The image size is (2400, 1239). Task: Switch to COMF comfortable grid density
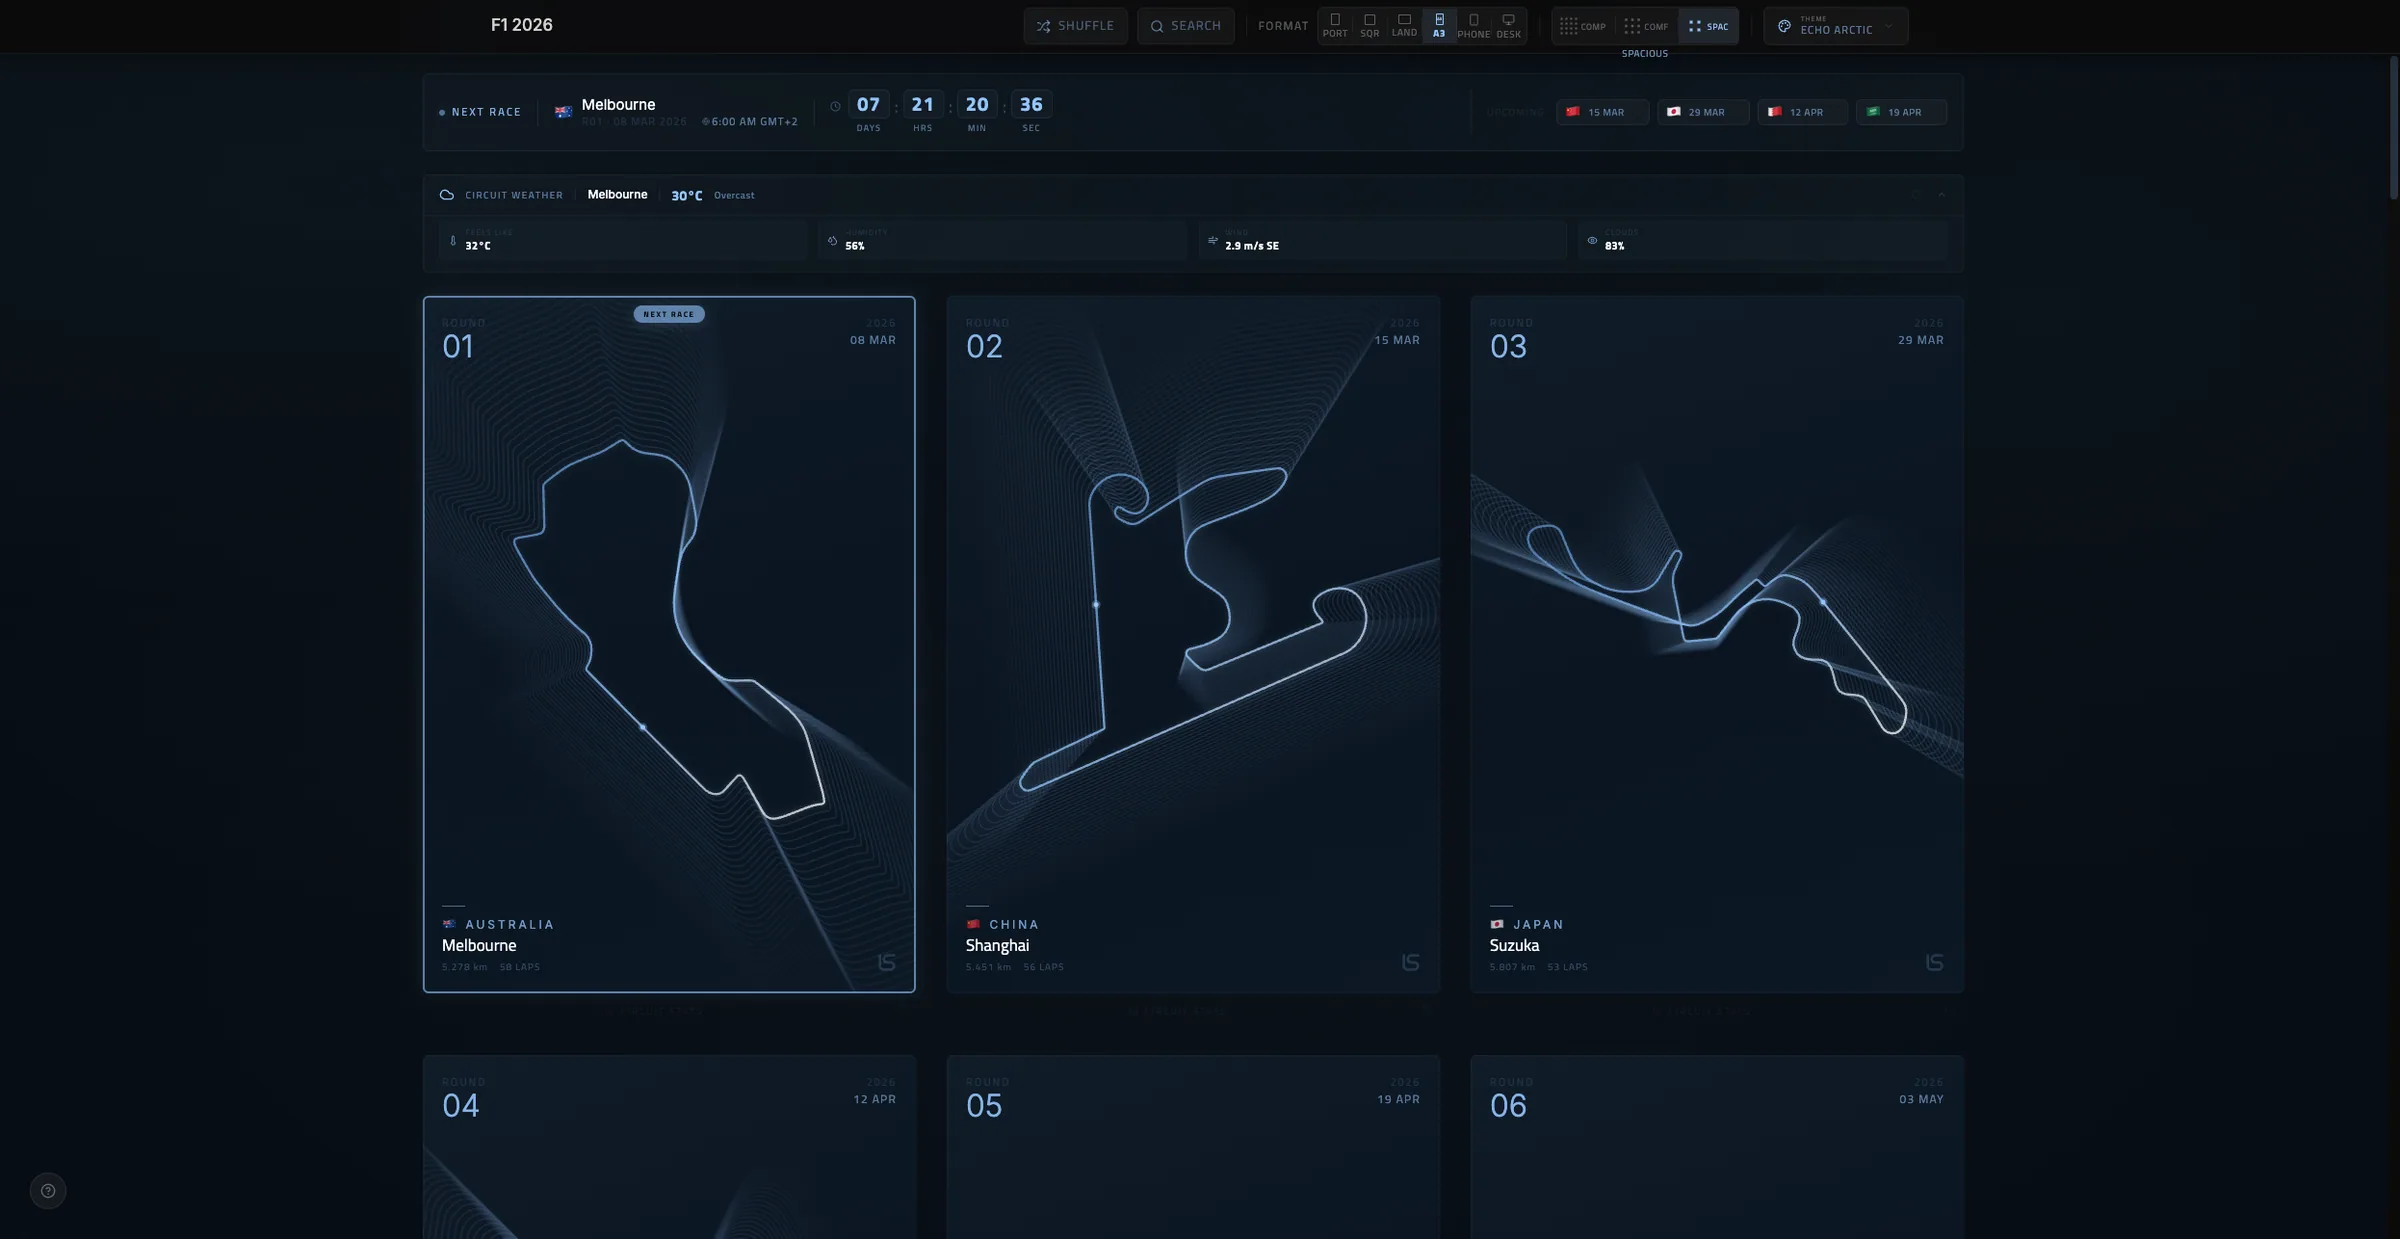pos(1646,26)
